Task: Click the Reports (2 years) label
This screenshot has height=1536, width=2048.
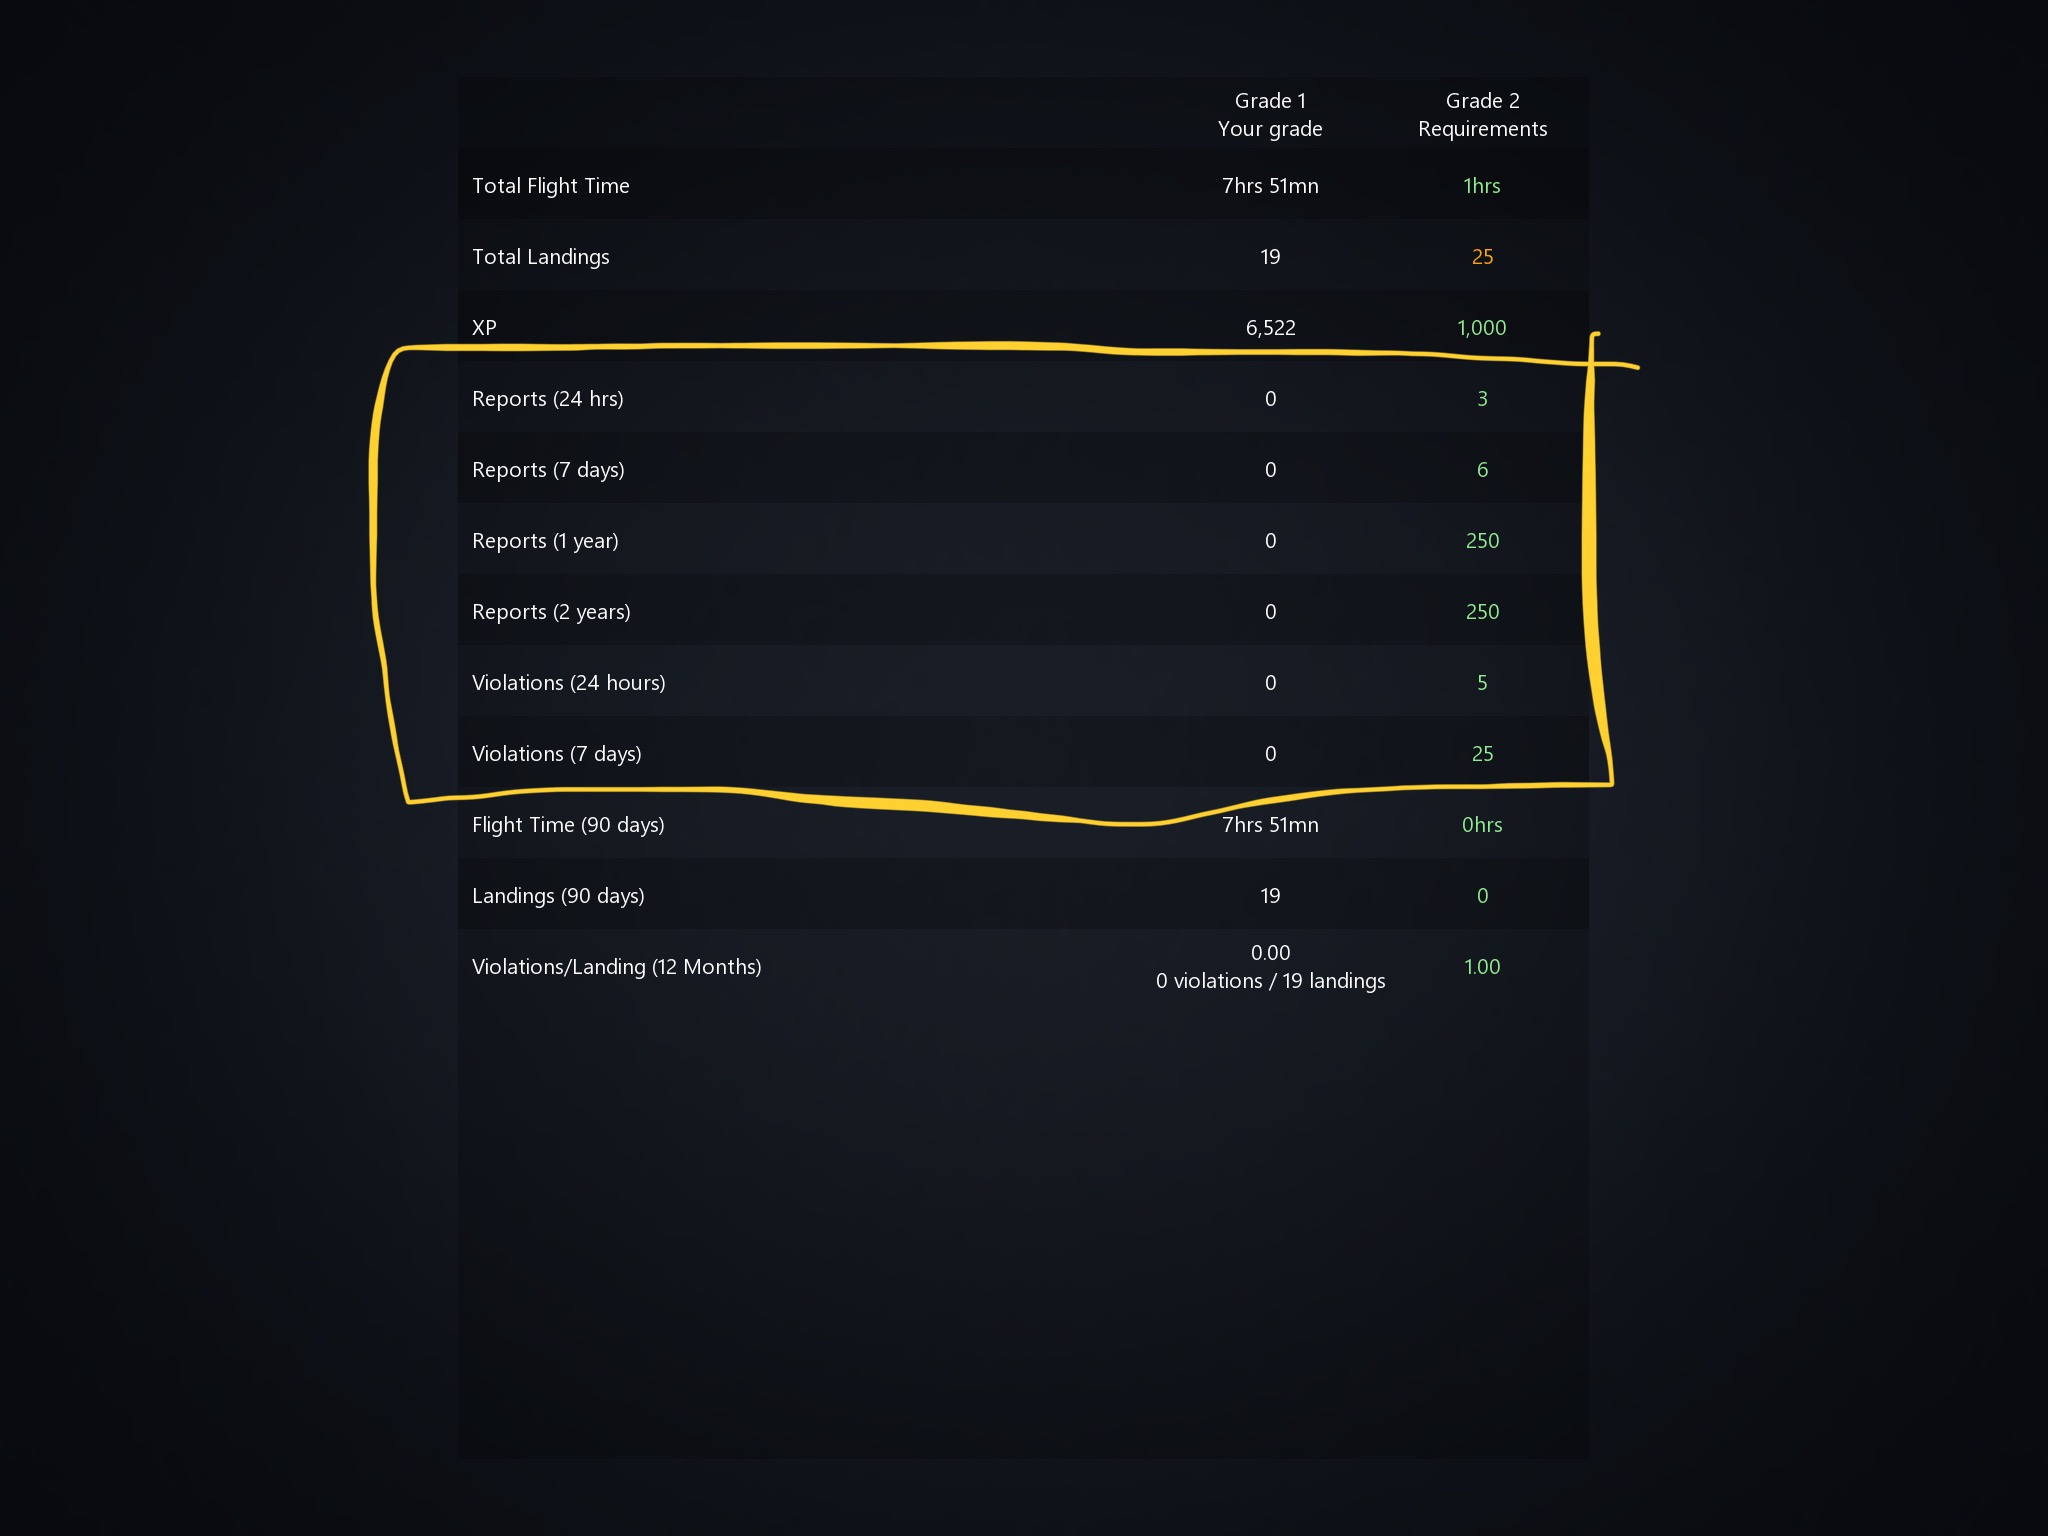Action: pyautogui.click(x=551, y=612)
